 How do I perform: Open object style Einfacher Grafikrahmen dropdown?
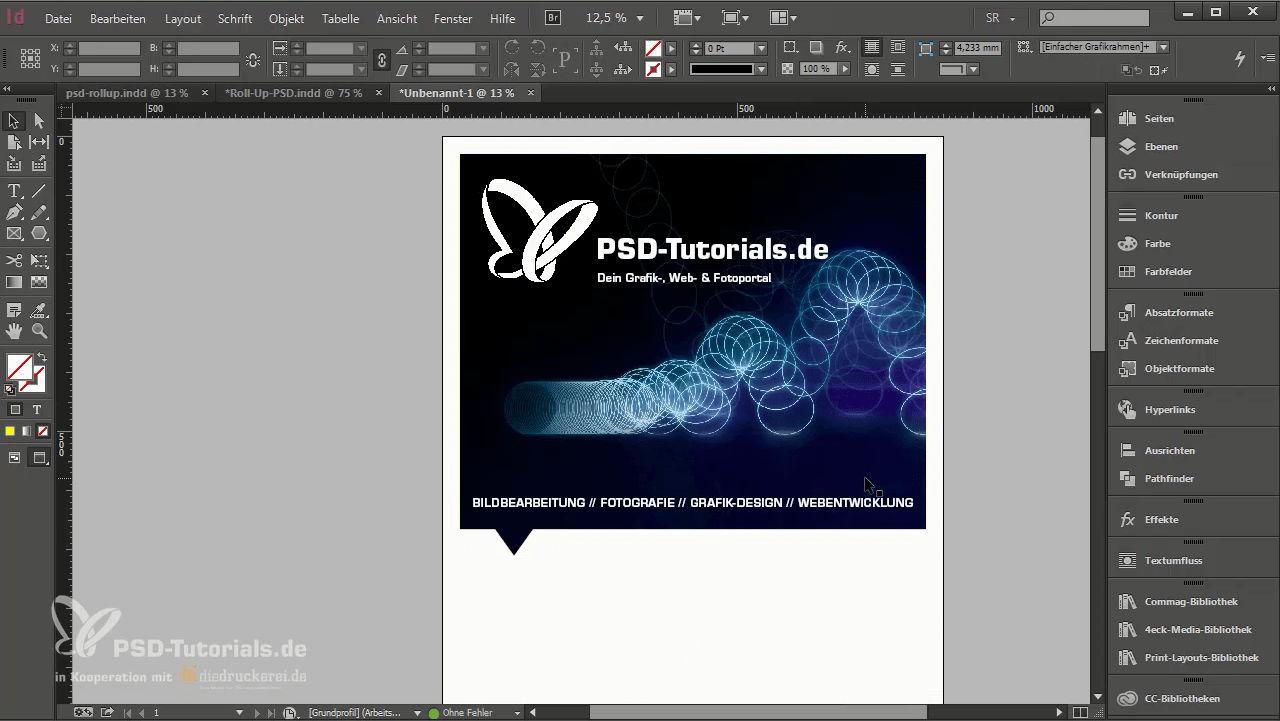tap(1164, 47)
